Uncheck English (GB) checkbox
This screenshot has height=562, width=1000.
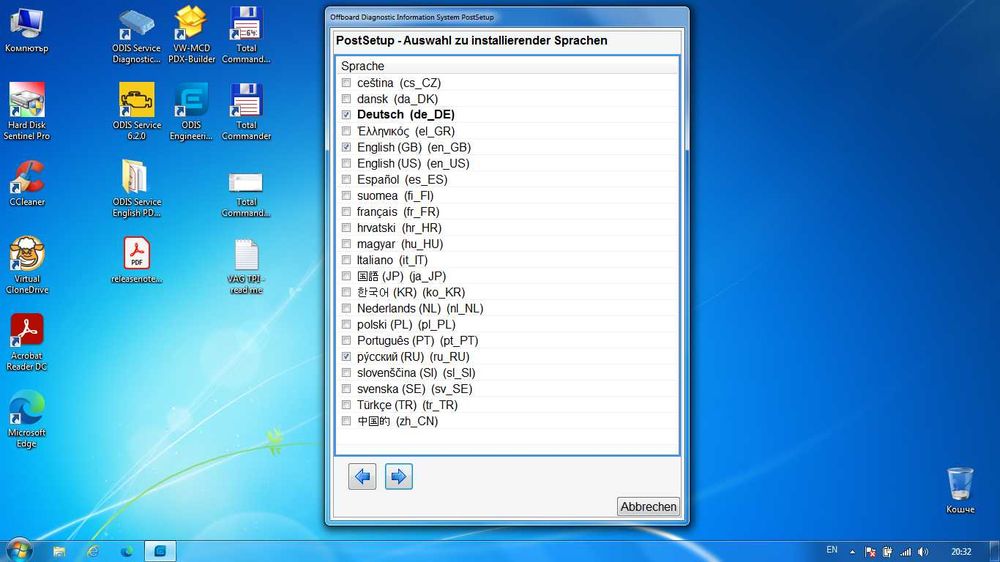[x=346, y=147]
